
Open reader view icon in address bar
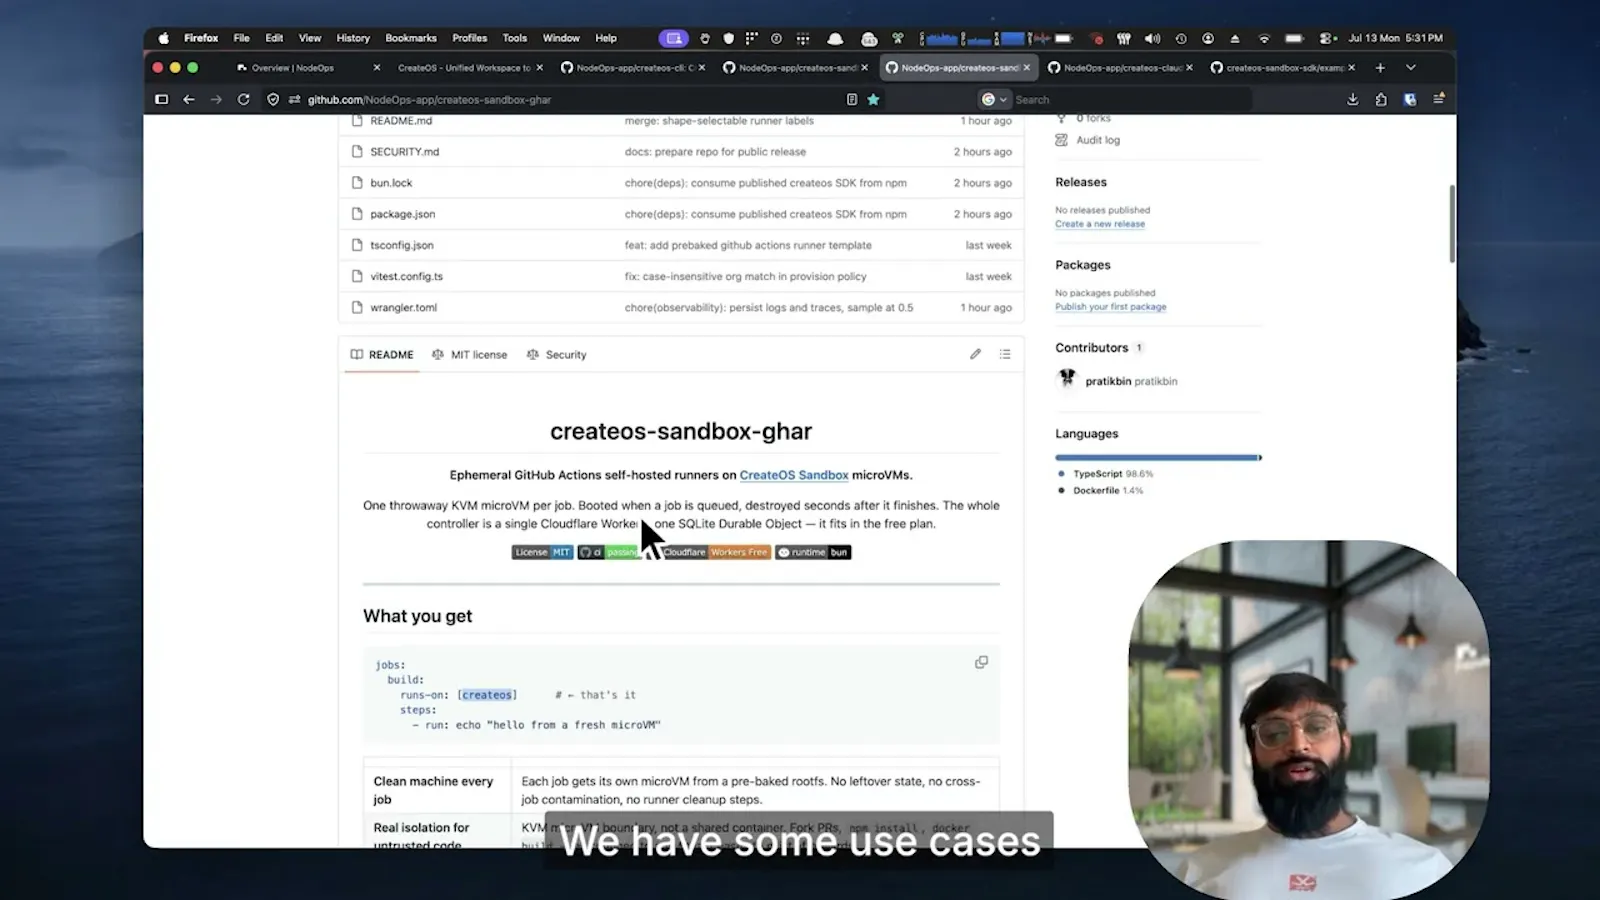[x=852, y=99]
